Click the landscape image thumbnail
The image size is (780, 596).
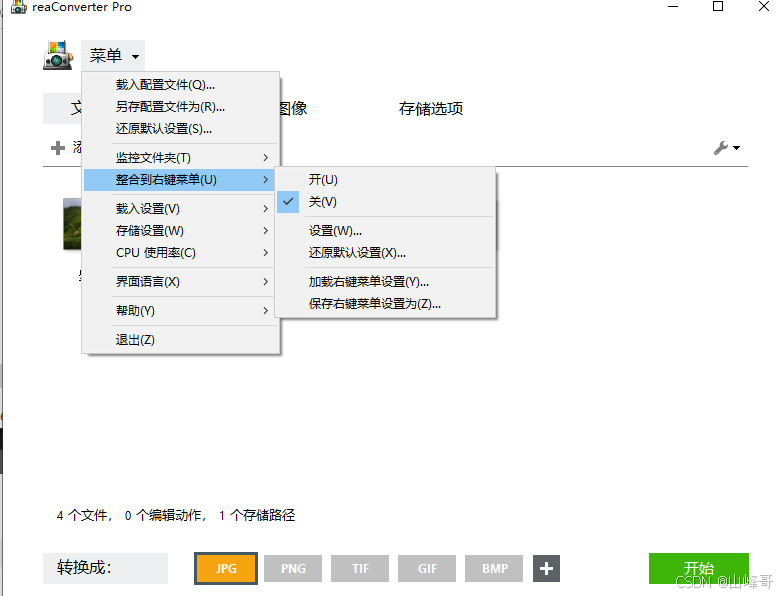coord(72,224)
